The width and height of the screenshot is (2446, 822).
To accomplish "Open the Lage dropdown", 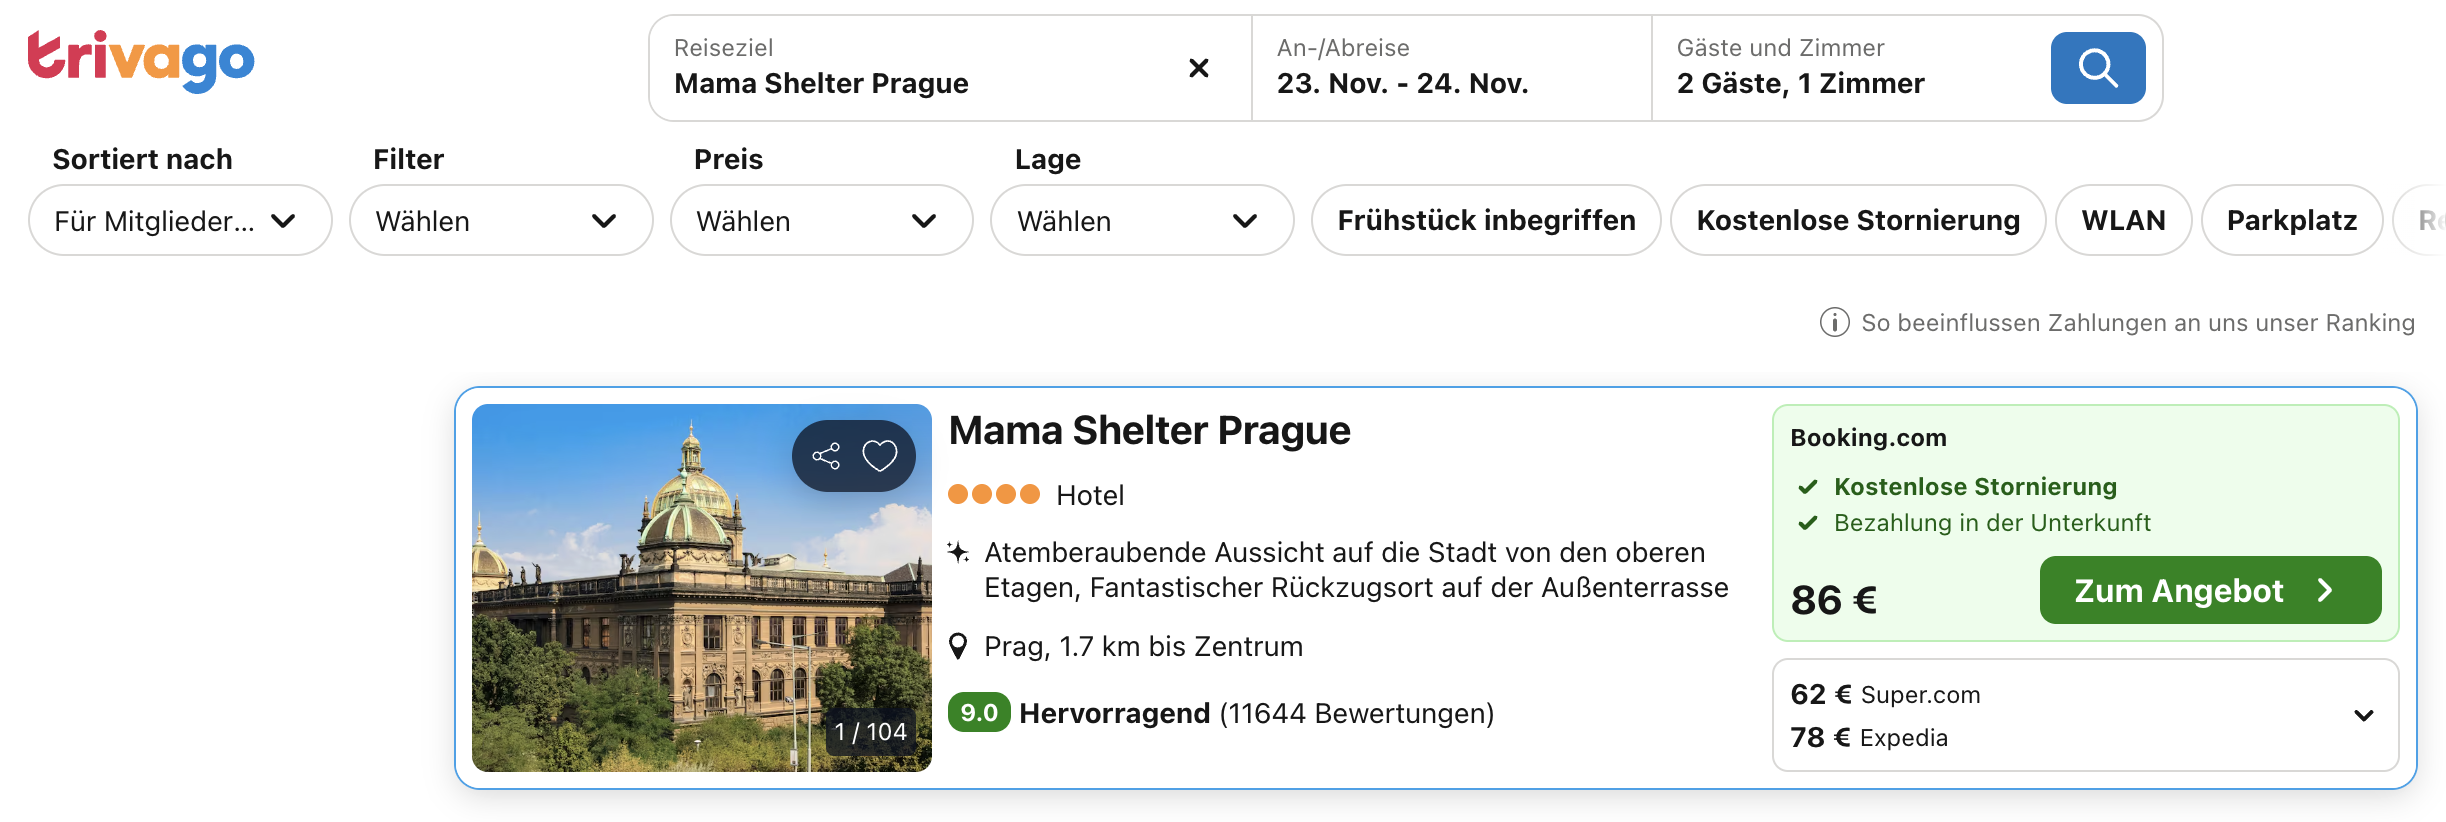I will [1142, 220].
